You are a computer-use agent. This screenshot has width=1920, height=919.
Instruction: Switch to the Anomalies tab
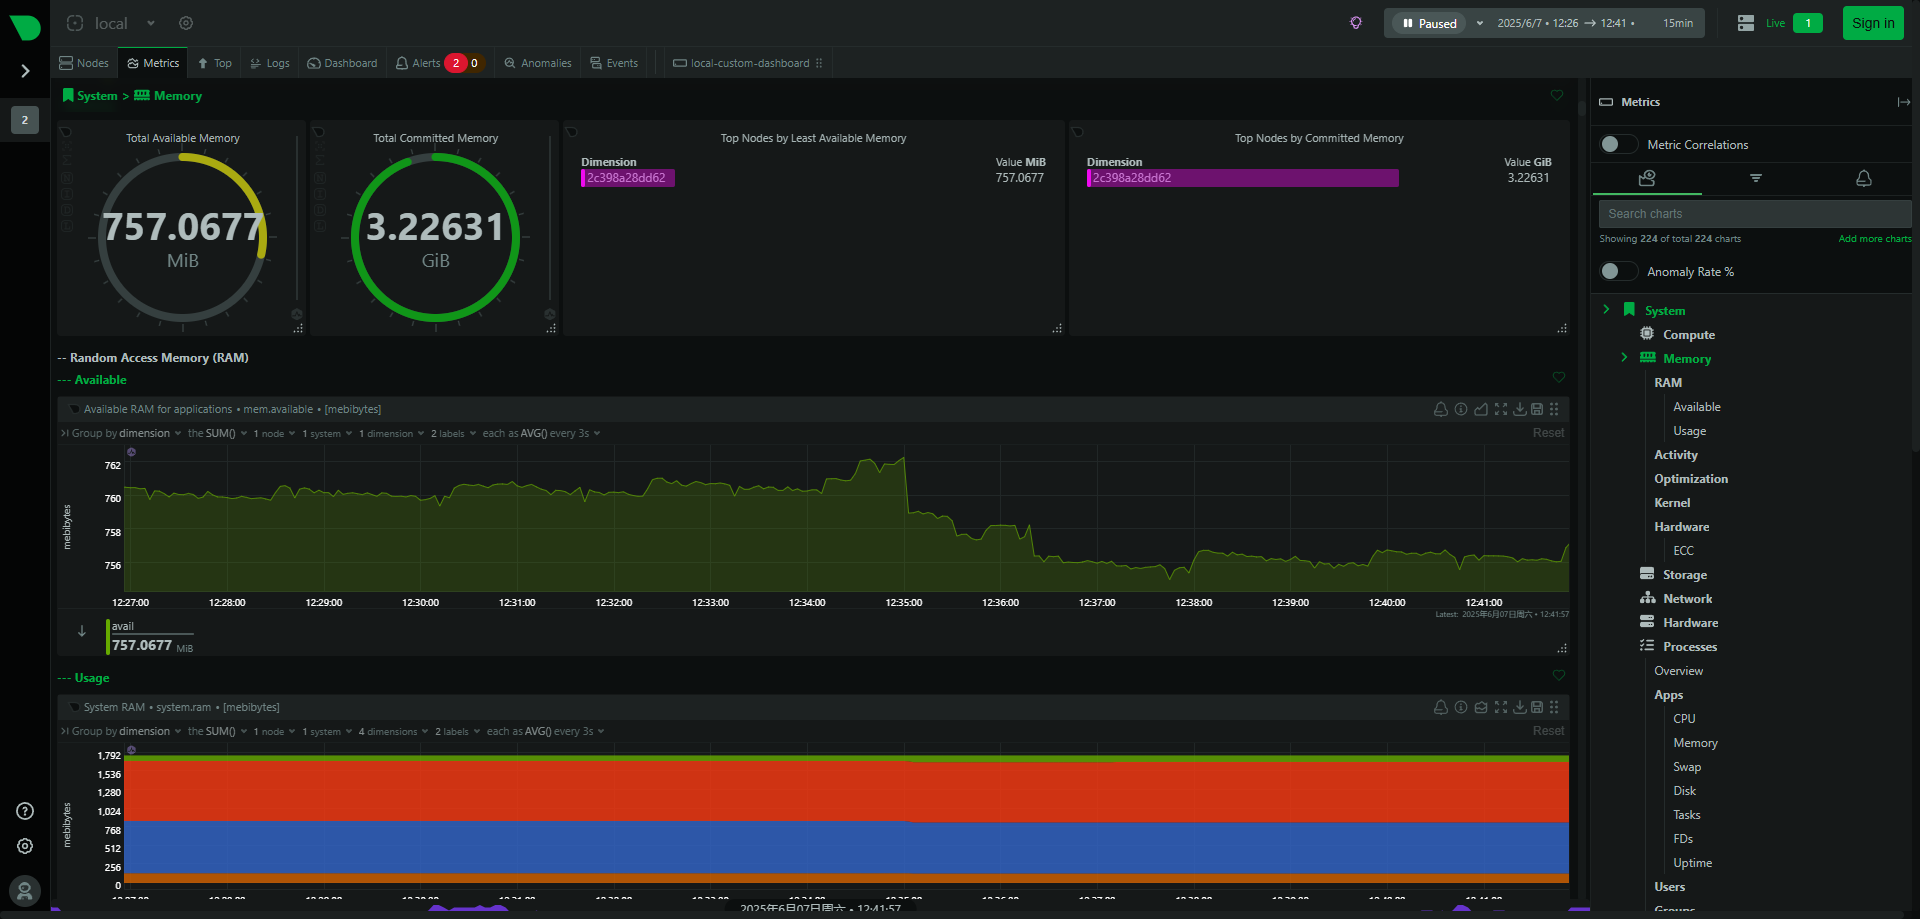click(538, 63)
